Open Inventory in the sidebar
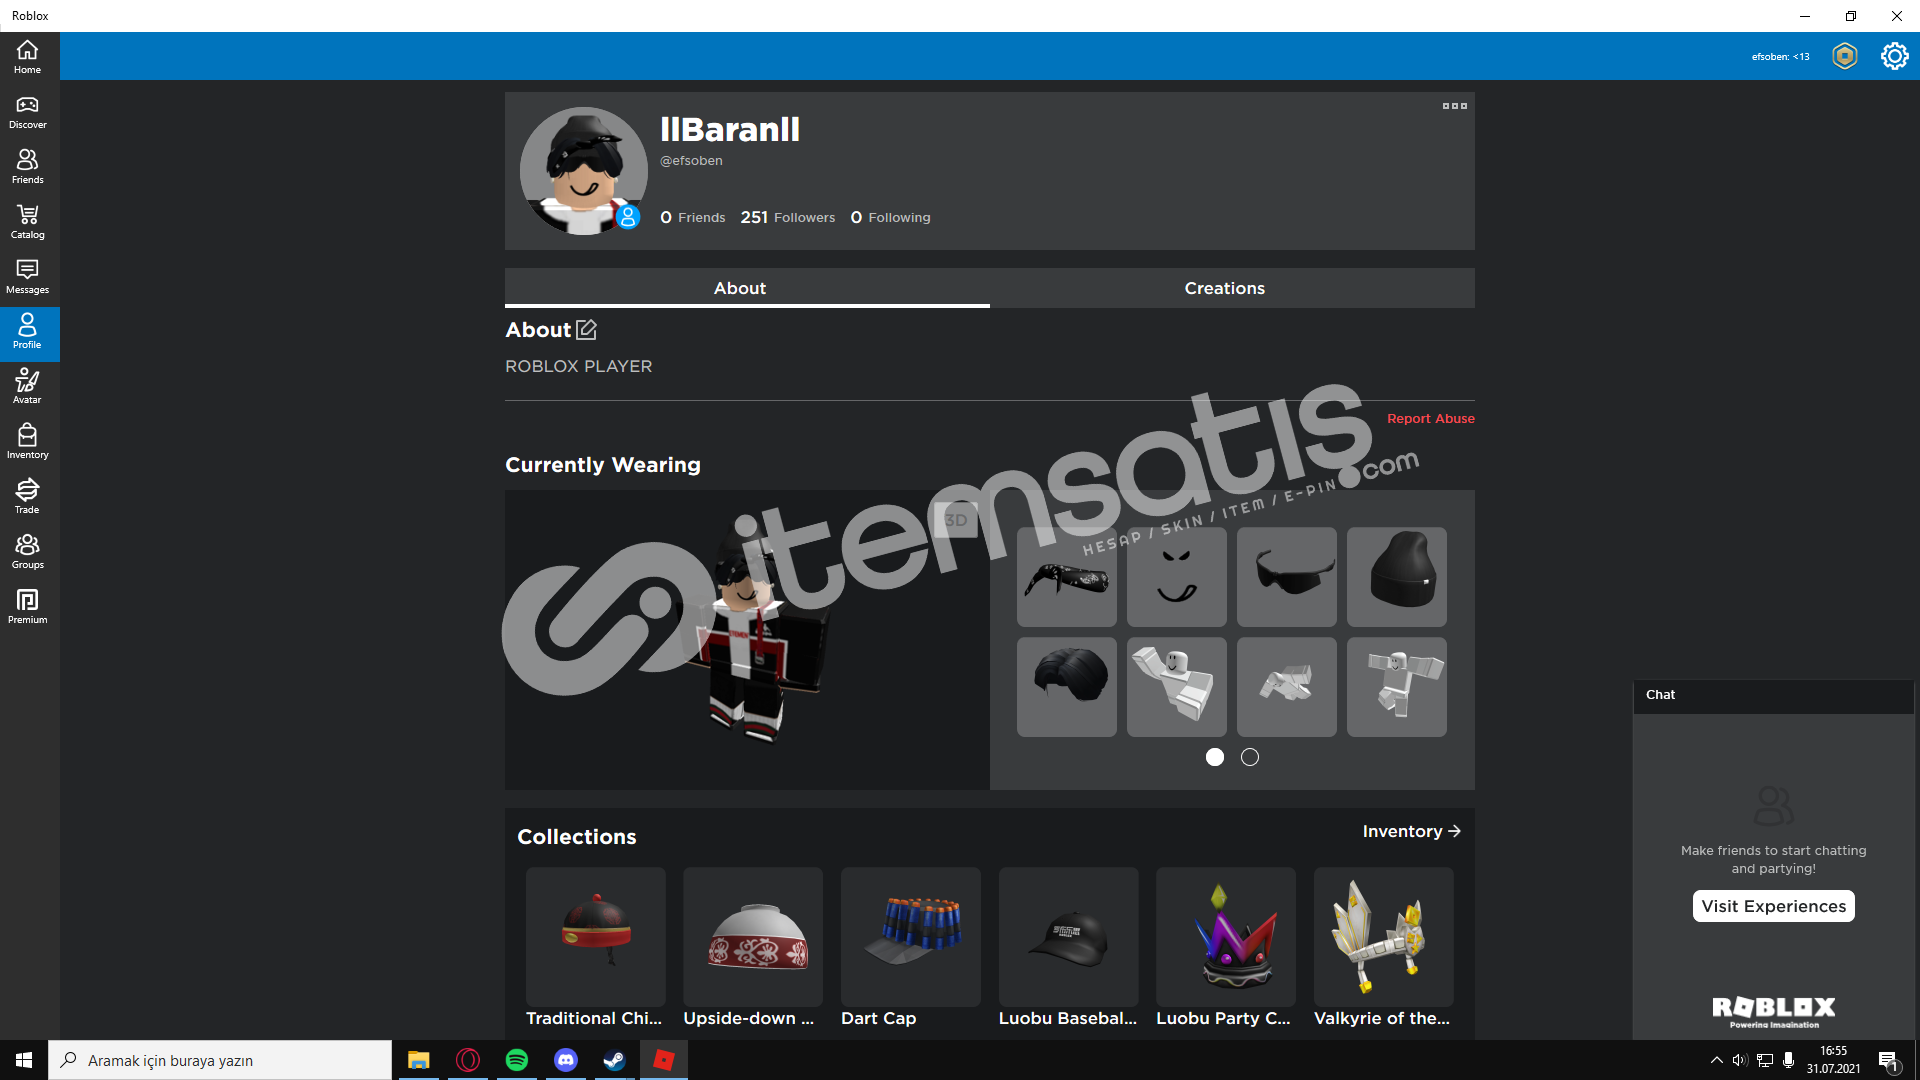The image size is (1920, 1080). [x=28, y=442]
